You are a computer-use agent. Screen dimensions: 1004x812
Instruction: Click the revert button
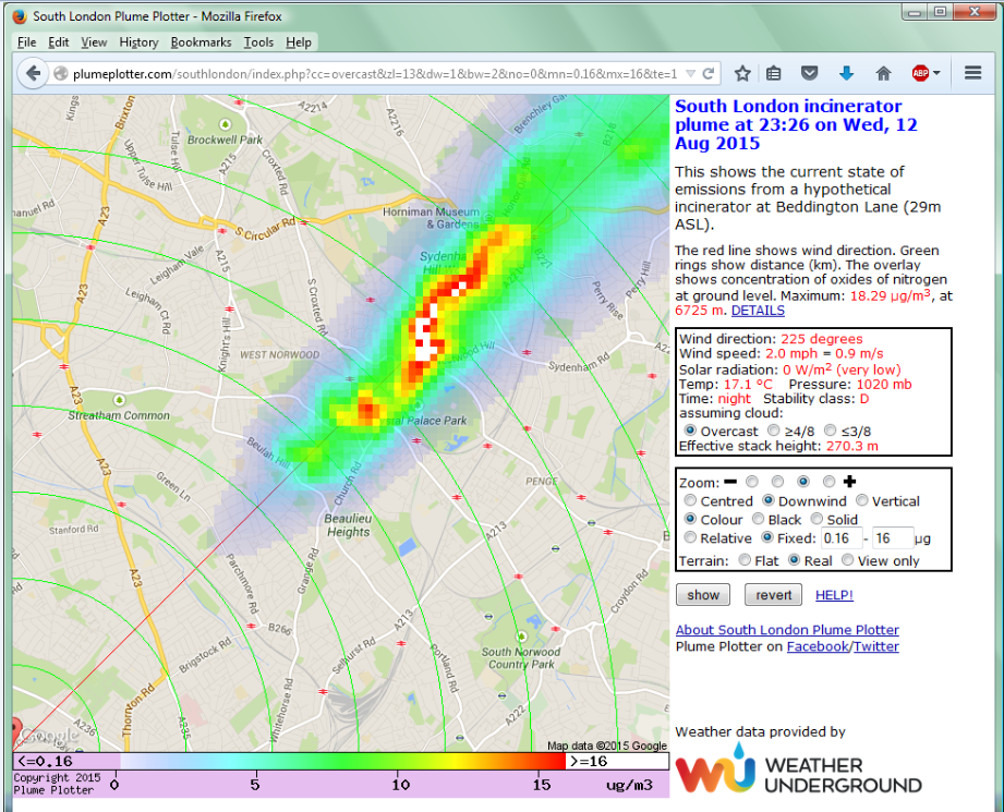tap(773, 595)
